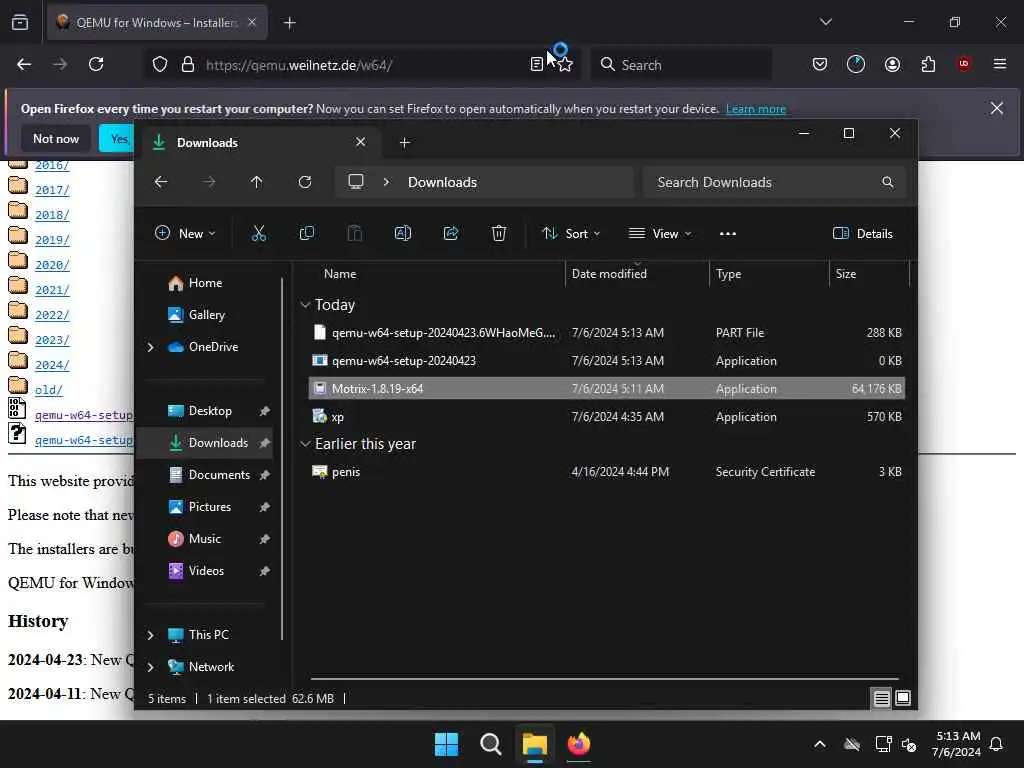
Task: Reload the Firefox page
Action: click(x=96, y=64)
